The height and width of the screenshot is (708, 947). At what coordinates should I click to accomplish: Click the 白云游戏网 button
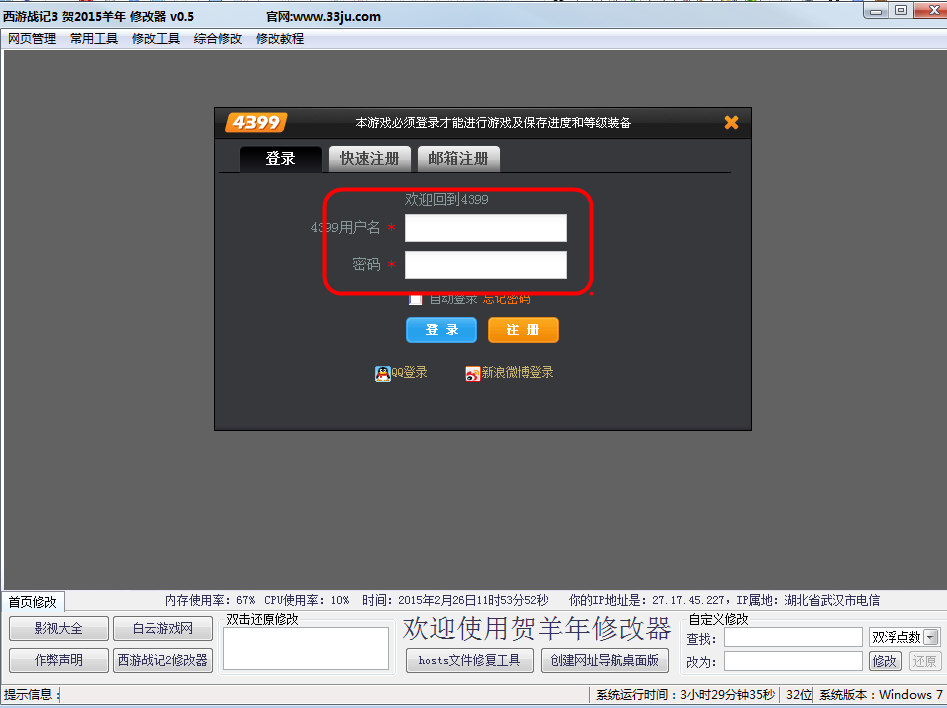(162, 628)
